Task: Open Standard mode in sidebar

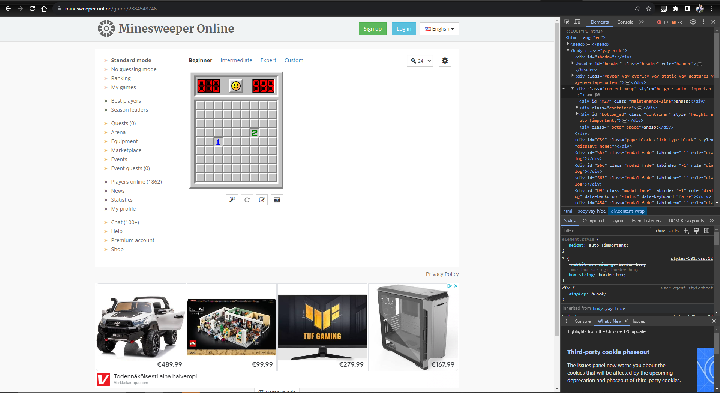Action: (131, 60)
